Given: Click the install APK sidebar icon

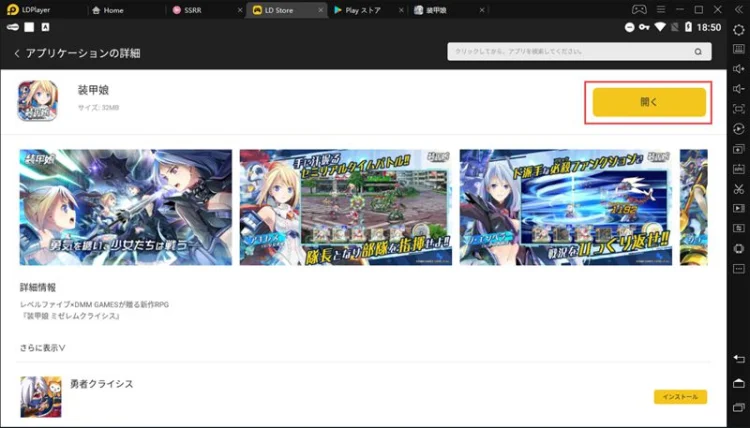Looking at the screenshot, I should [x=739, y=169].
